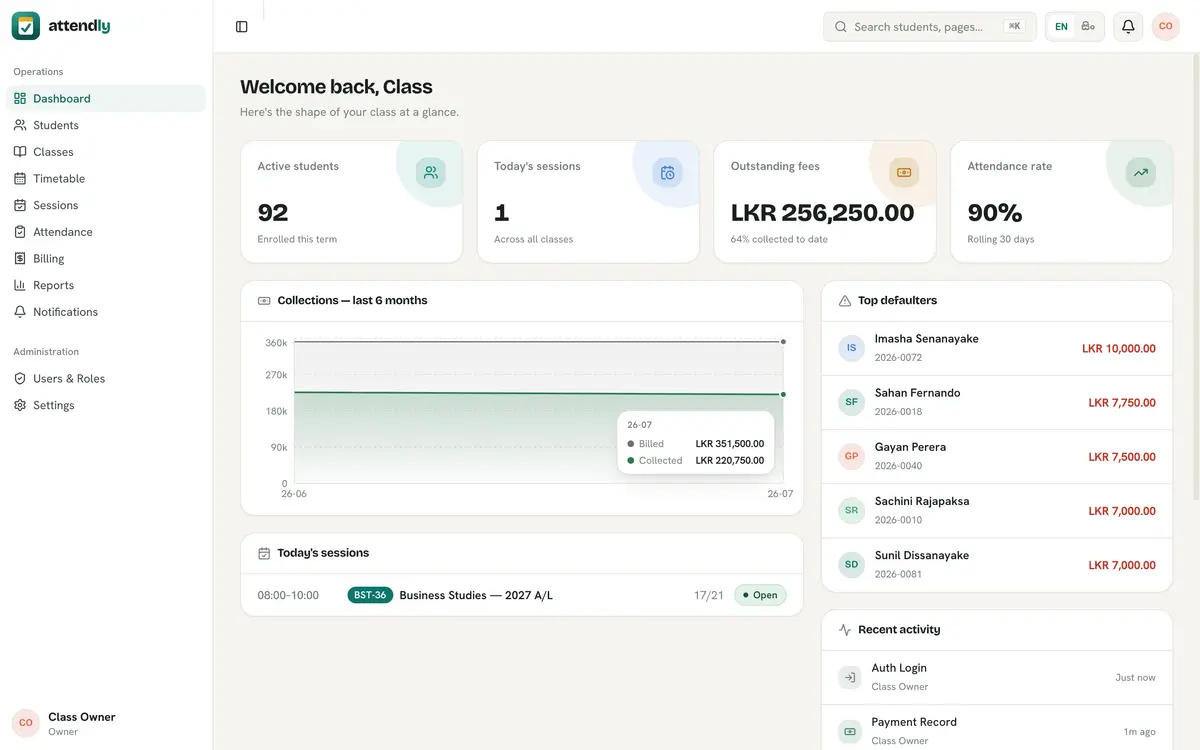The height and width of the screenshot is (750, 1200).
Task: Click the Students icon in sidebar
Action: tap(20, 125)
